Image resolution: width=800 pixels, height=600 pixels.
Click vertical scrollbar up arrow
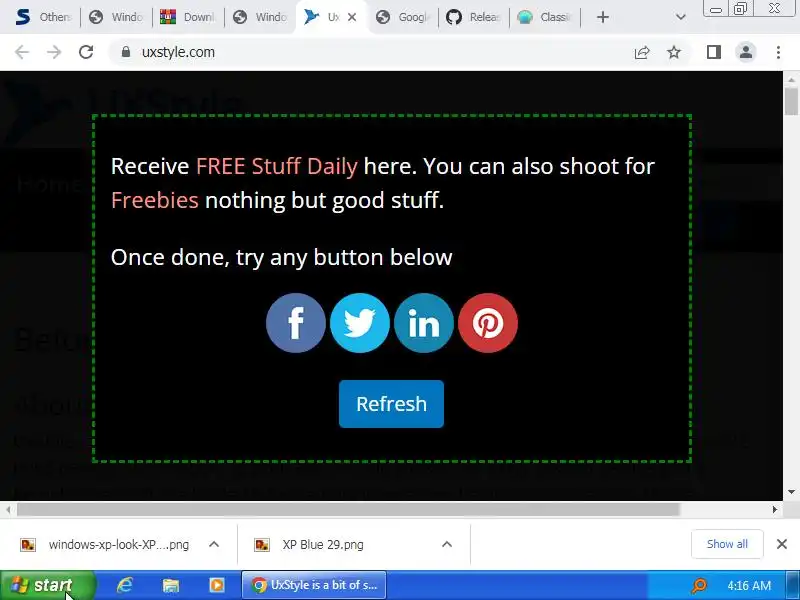pos(791,80)
